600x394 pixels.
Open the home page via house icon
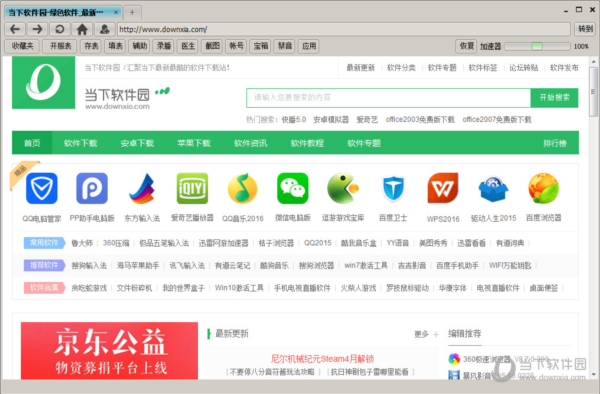(x=82, y=29)
